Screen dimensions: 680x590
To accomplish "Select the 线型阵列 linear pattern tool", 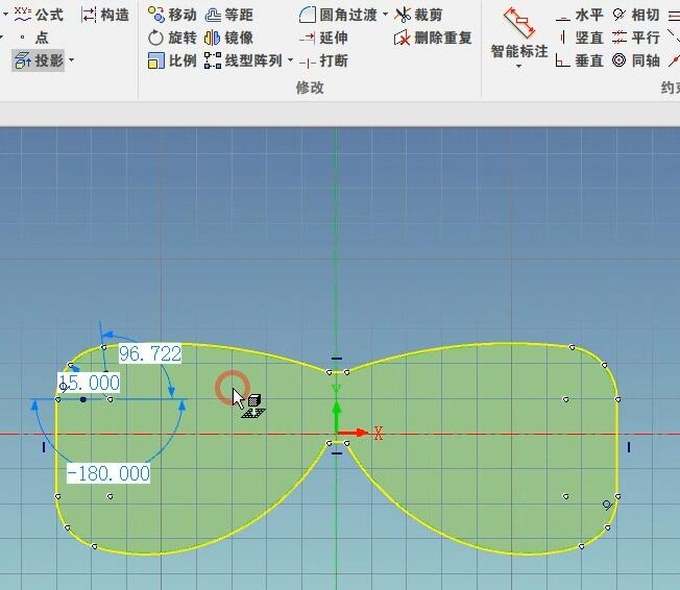I will pos(243,60).
